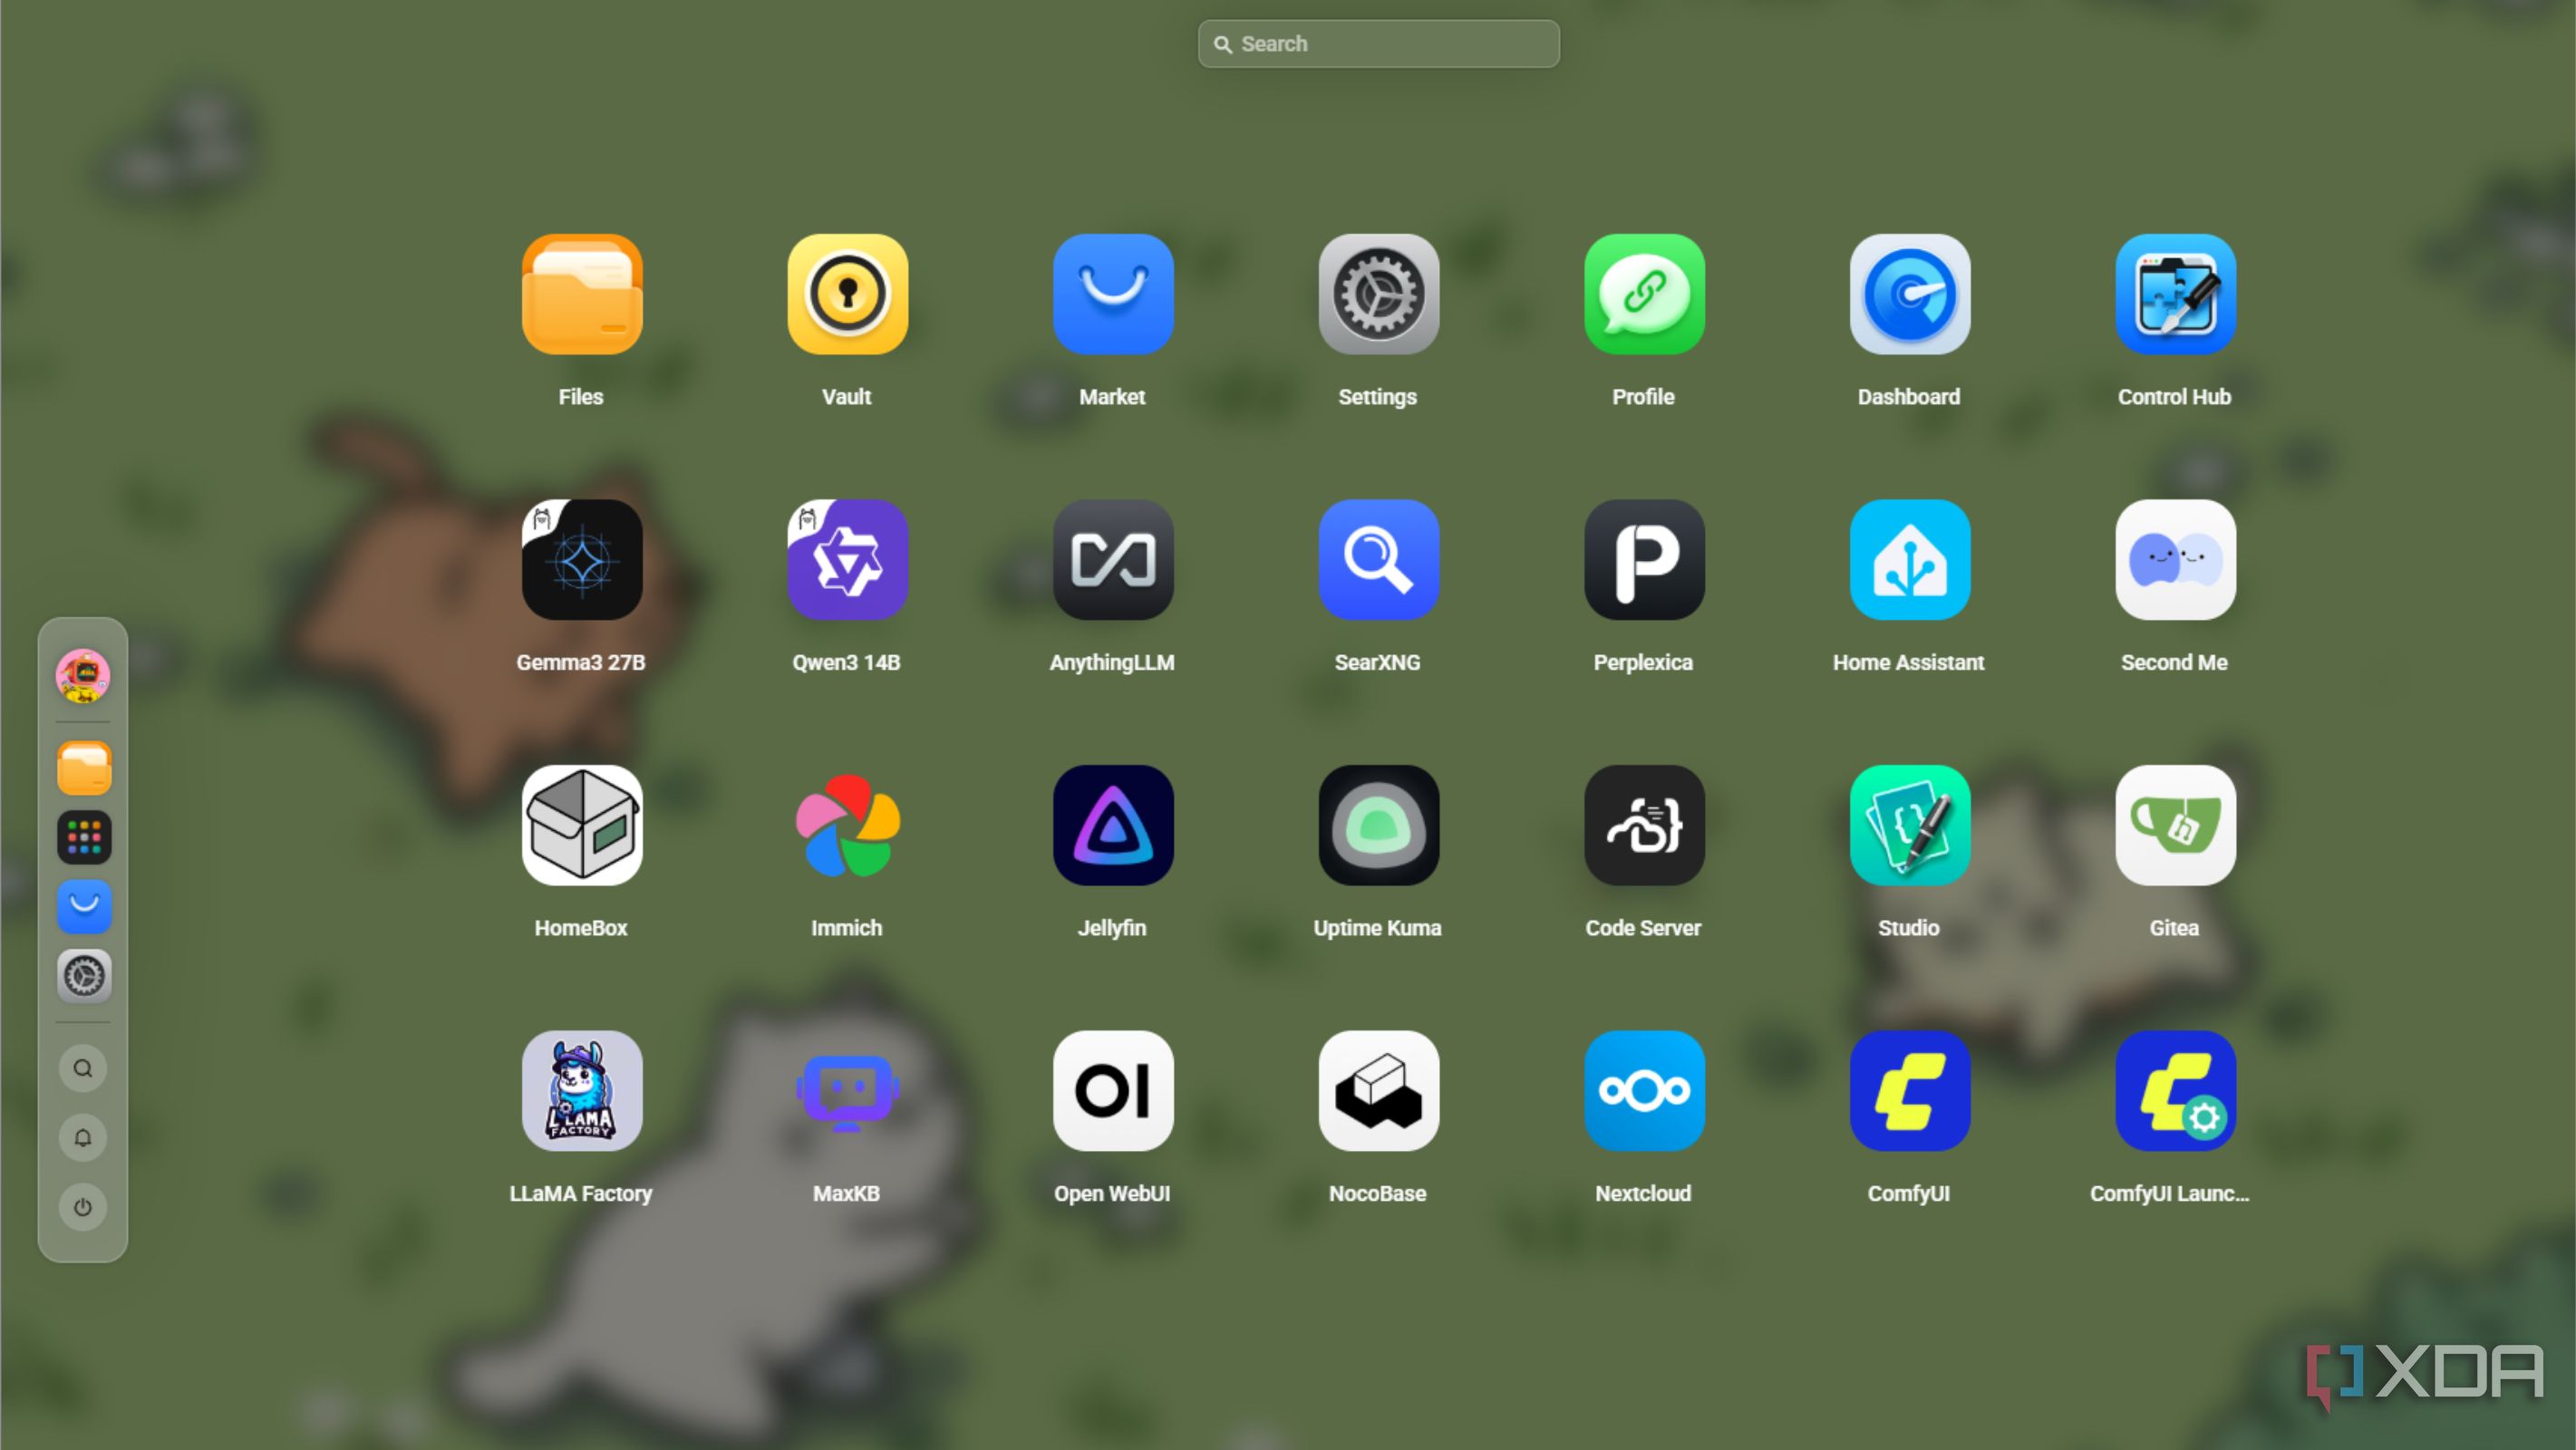Open the Files app
This screenshot has width=2576, height=1450.
point(582,294)
